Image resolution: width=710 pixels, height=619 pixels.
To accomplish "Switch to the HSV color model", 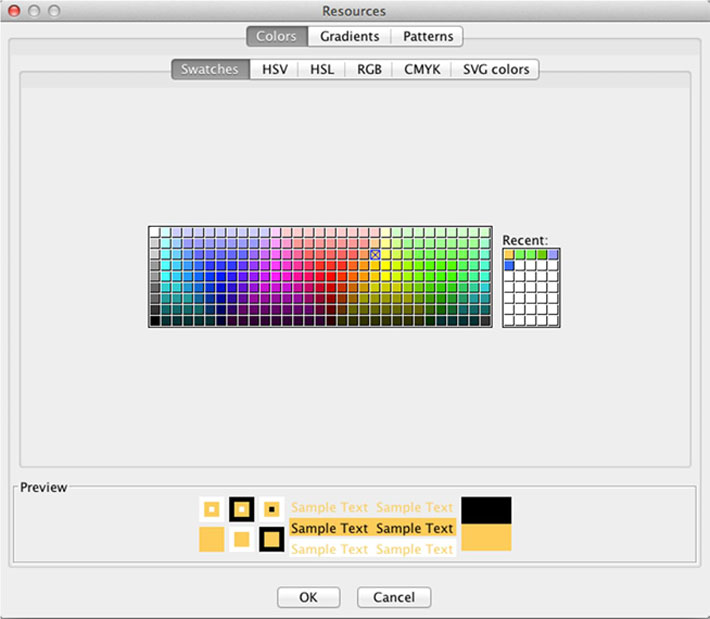I will (274, 69).
